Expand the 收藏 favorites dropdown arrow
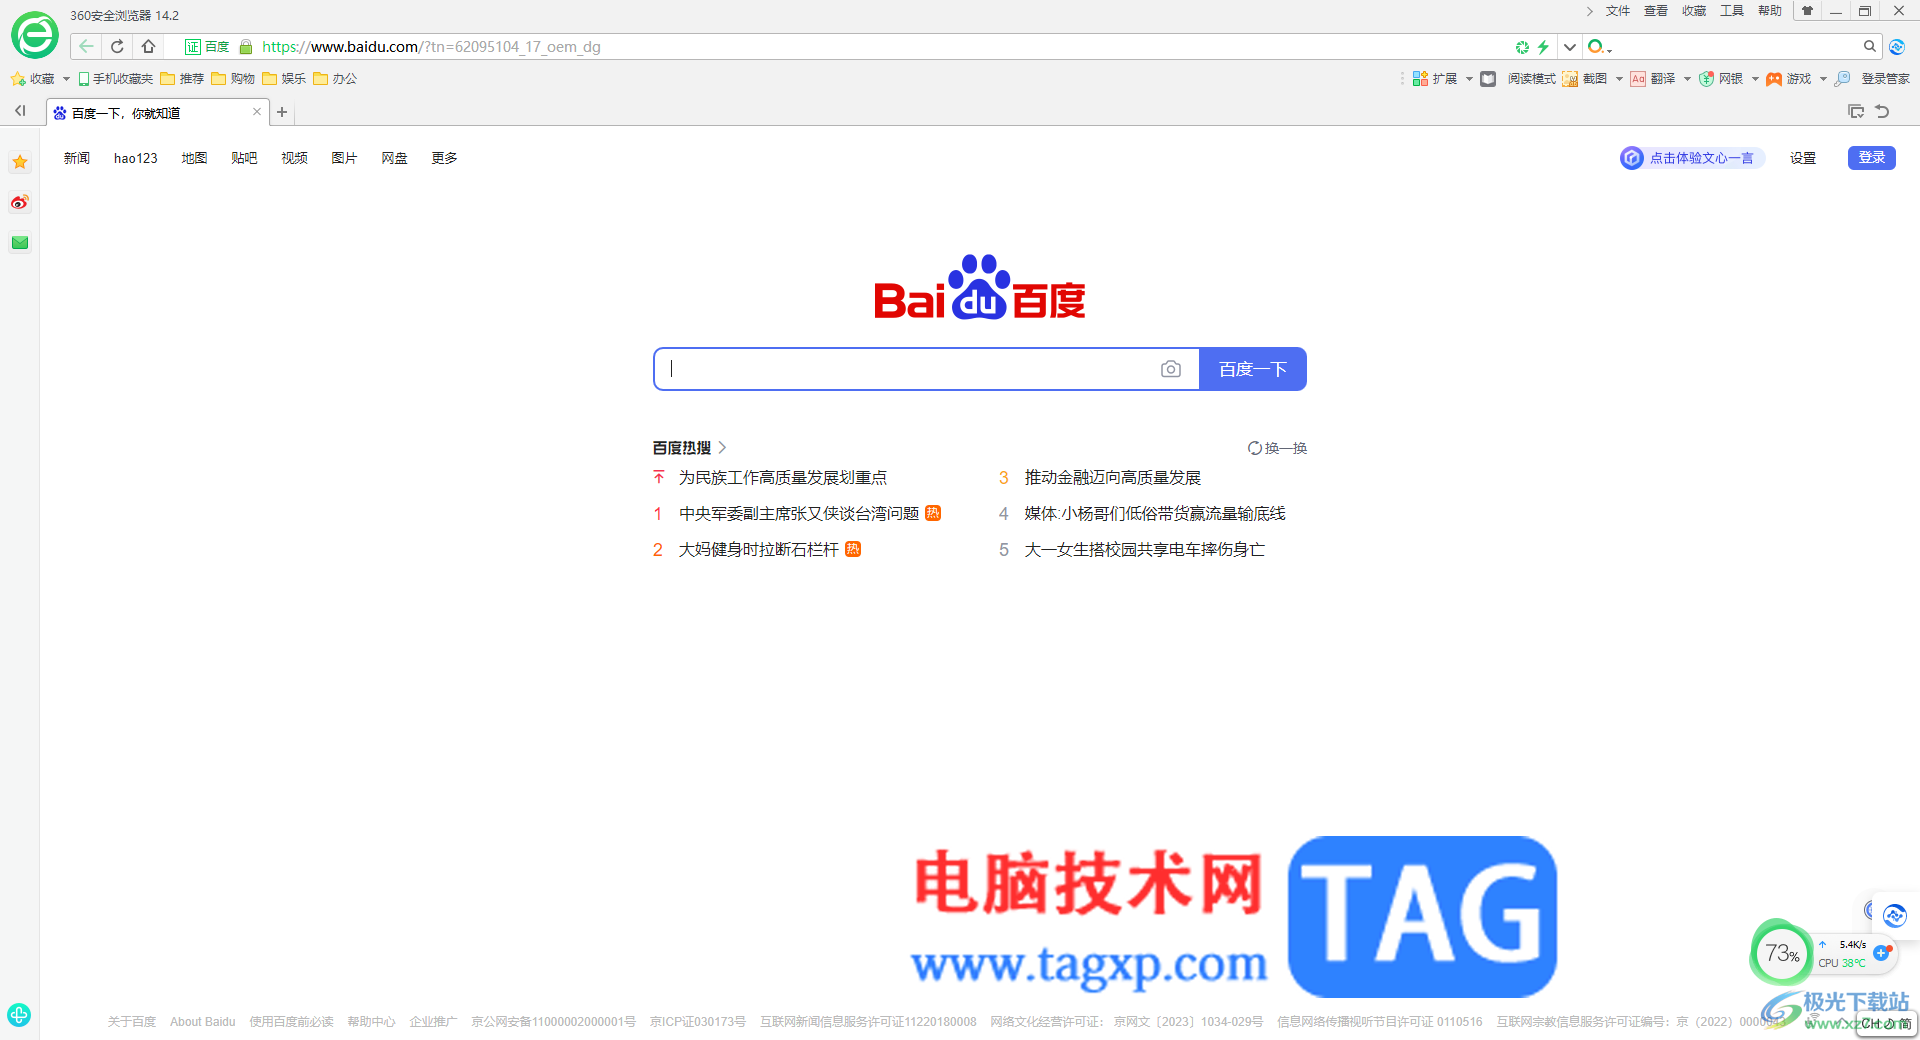This screenshot has height=1040, width=1920. (x=66, y=79)
